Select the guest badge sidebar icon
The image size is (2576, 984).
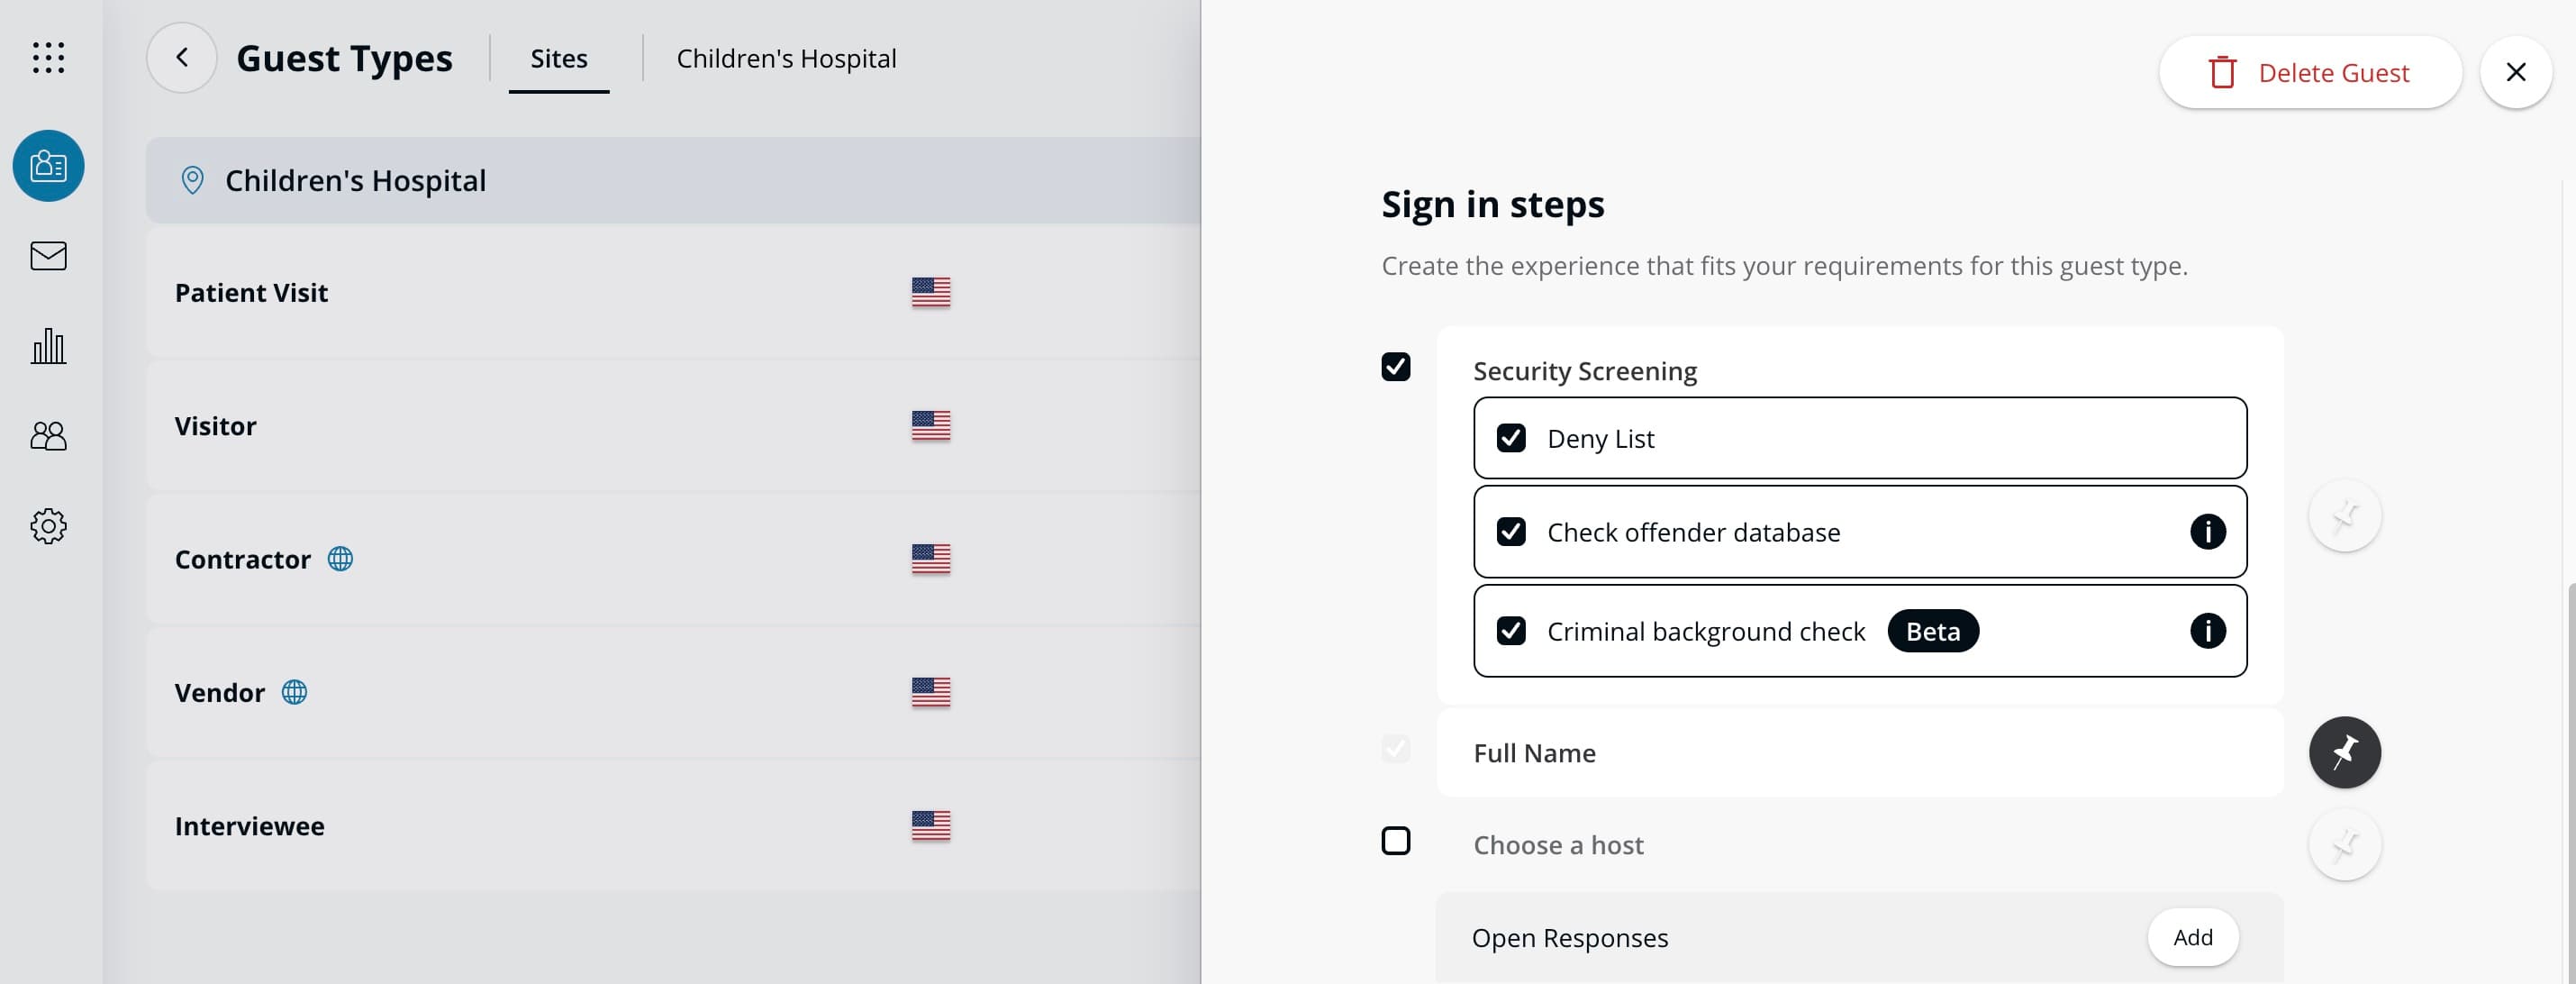pos(48,166)
